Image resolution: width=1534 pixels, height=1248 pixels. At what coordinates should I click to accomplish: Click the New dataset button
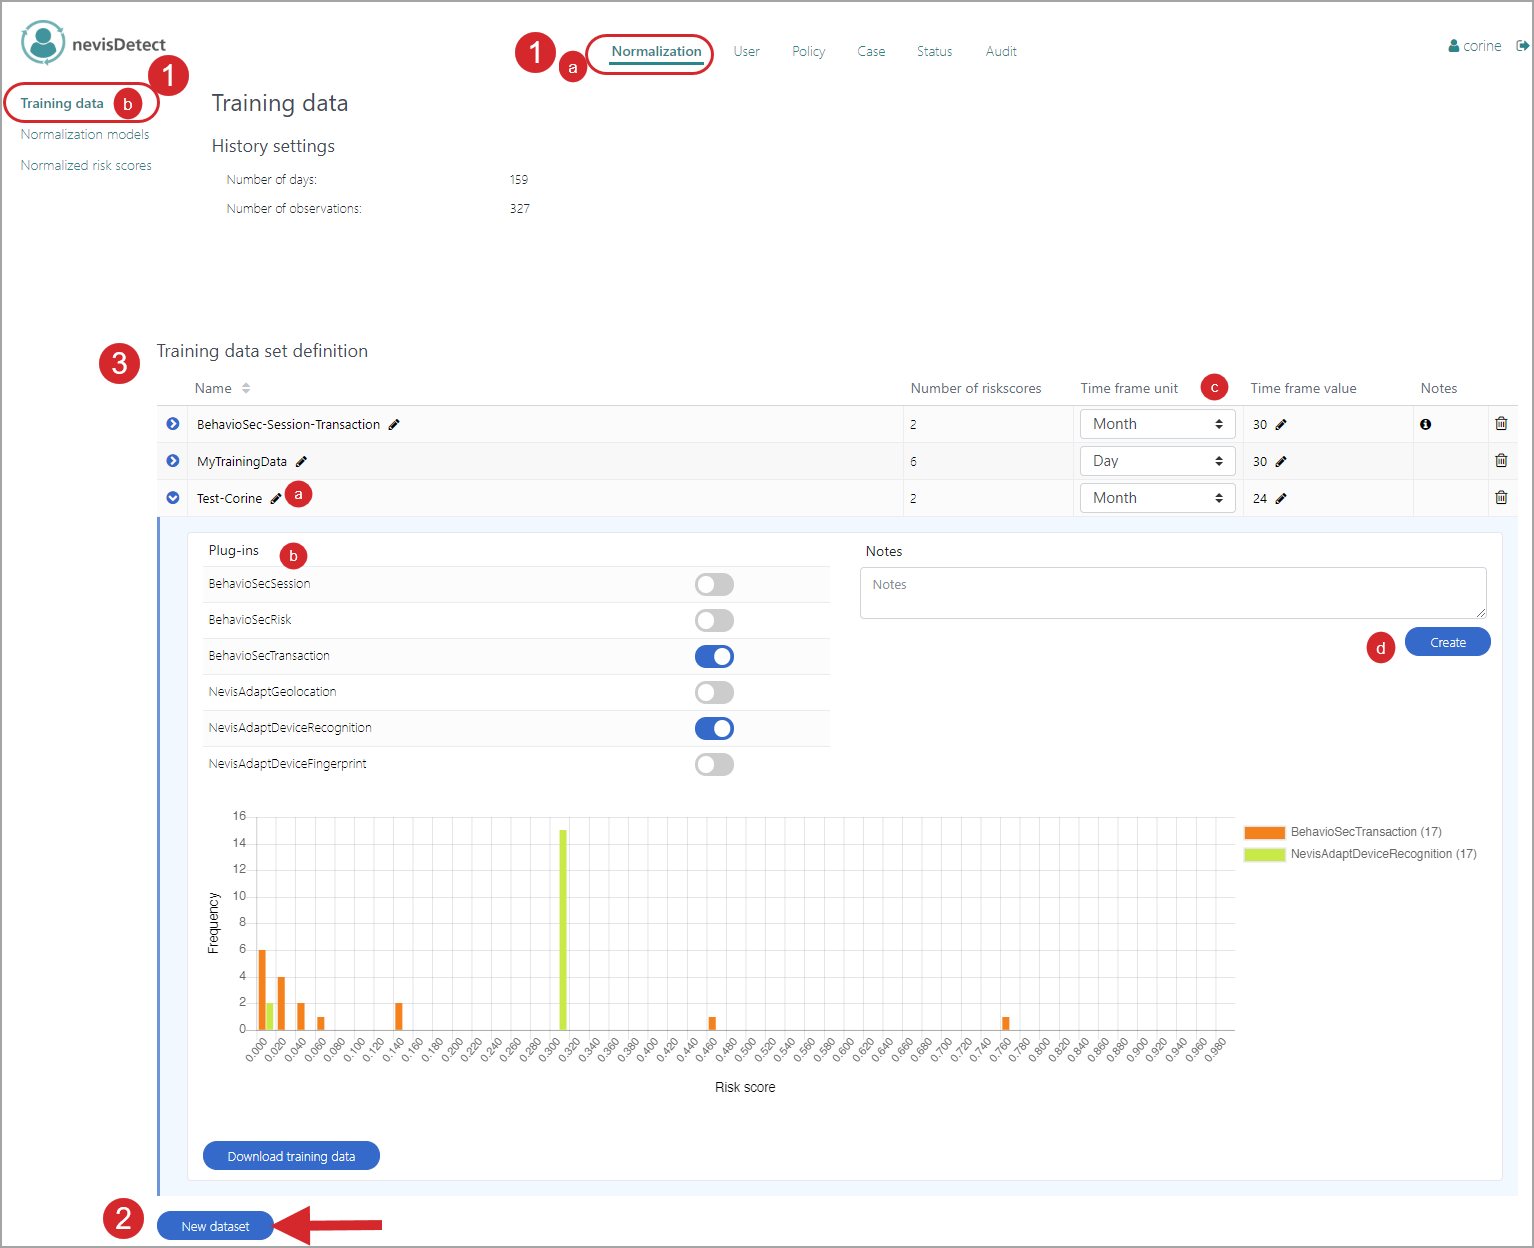click(215, 1226)
